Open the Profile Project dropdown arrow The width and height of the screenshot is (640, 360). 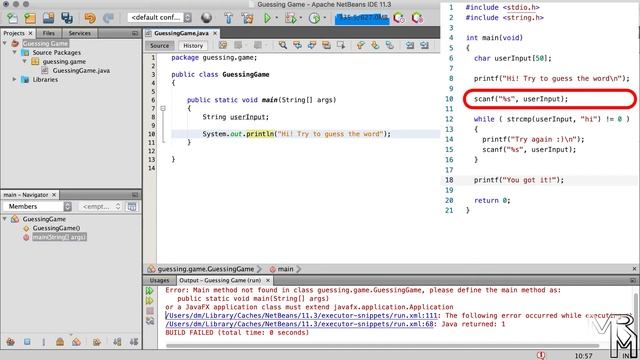(x=325, y=18)
